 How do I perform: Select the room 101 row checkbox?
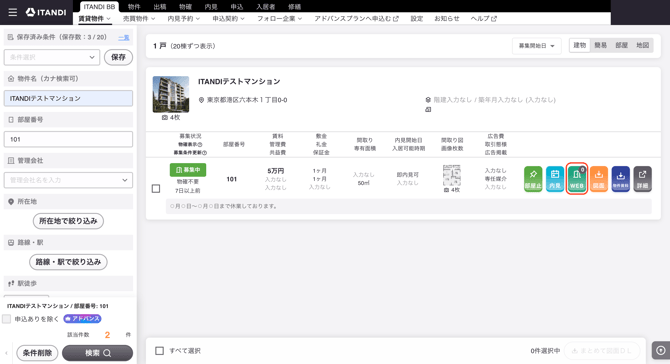pyautogui.click(x=156, y=188)
